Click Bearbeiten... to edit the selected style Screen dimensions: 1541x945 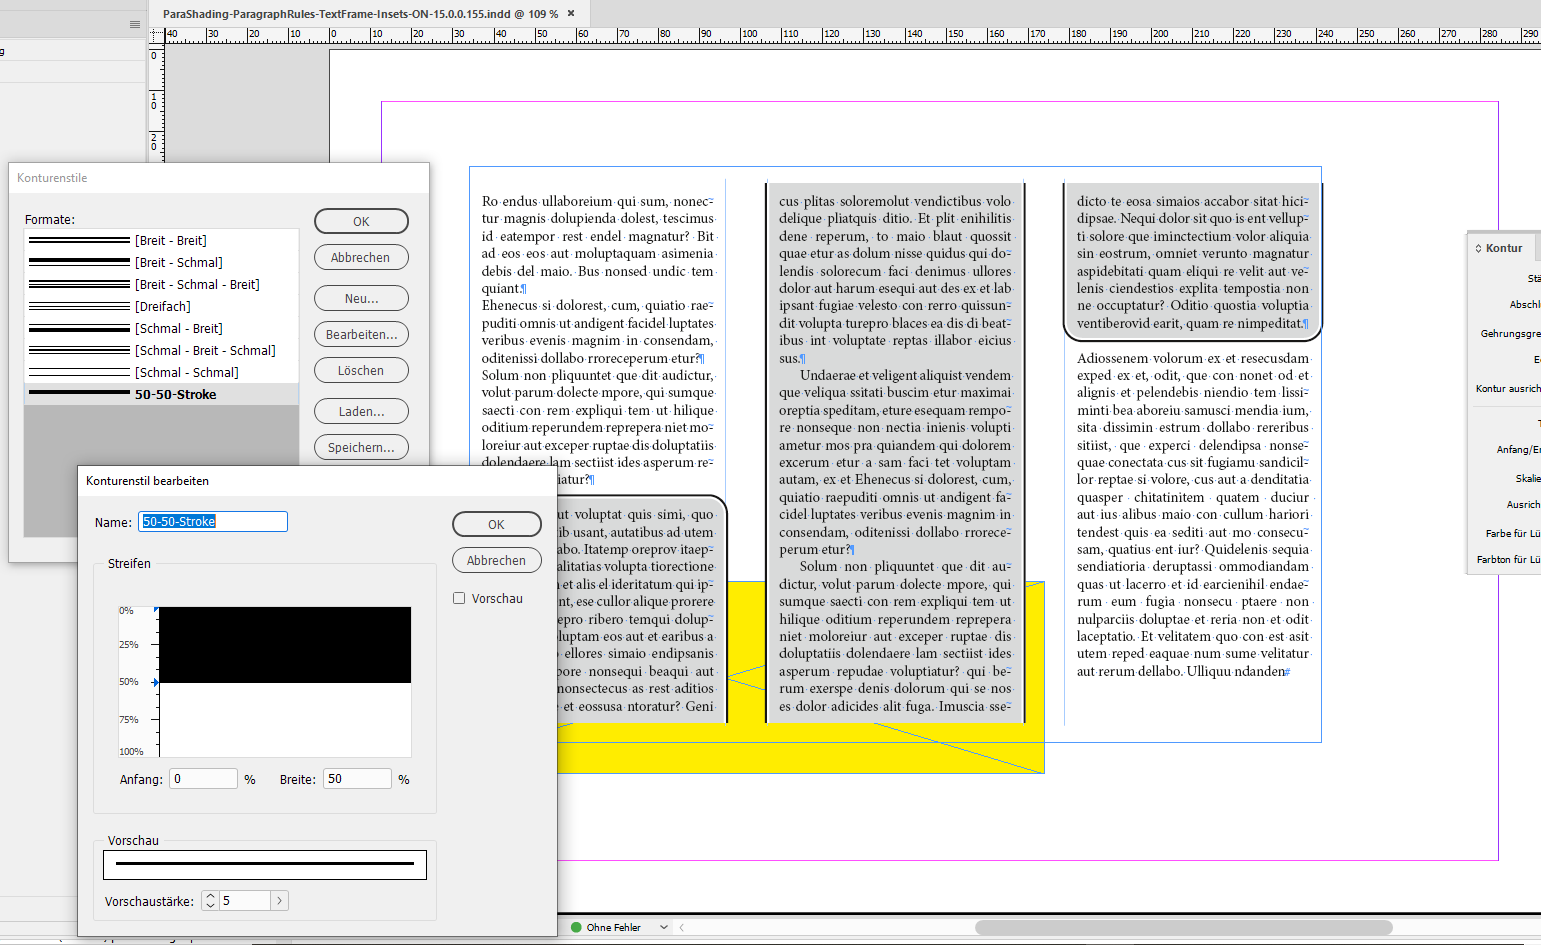click(x=361, y=334)
